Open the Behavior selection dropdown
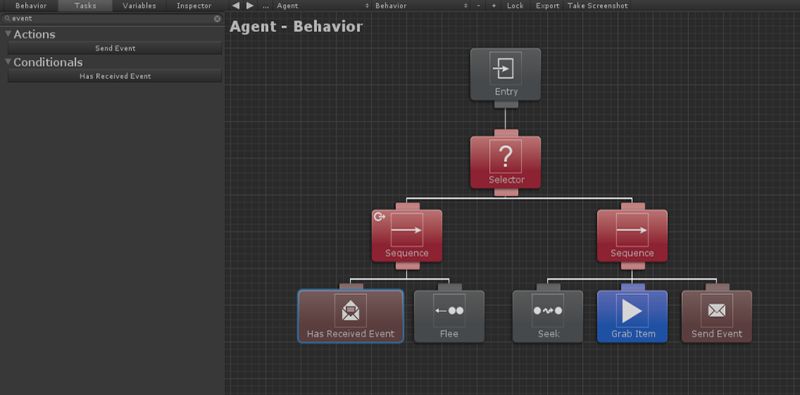 (x=420, y=6)
